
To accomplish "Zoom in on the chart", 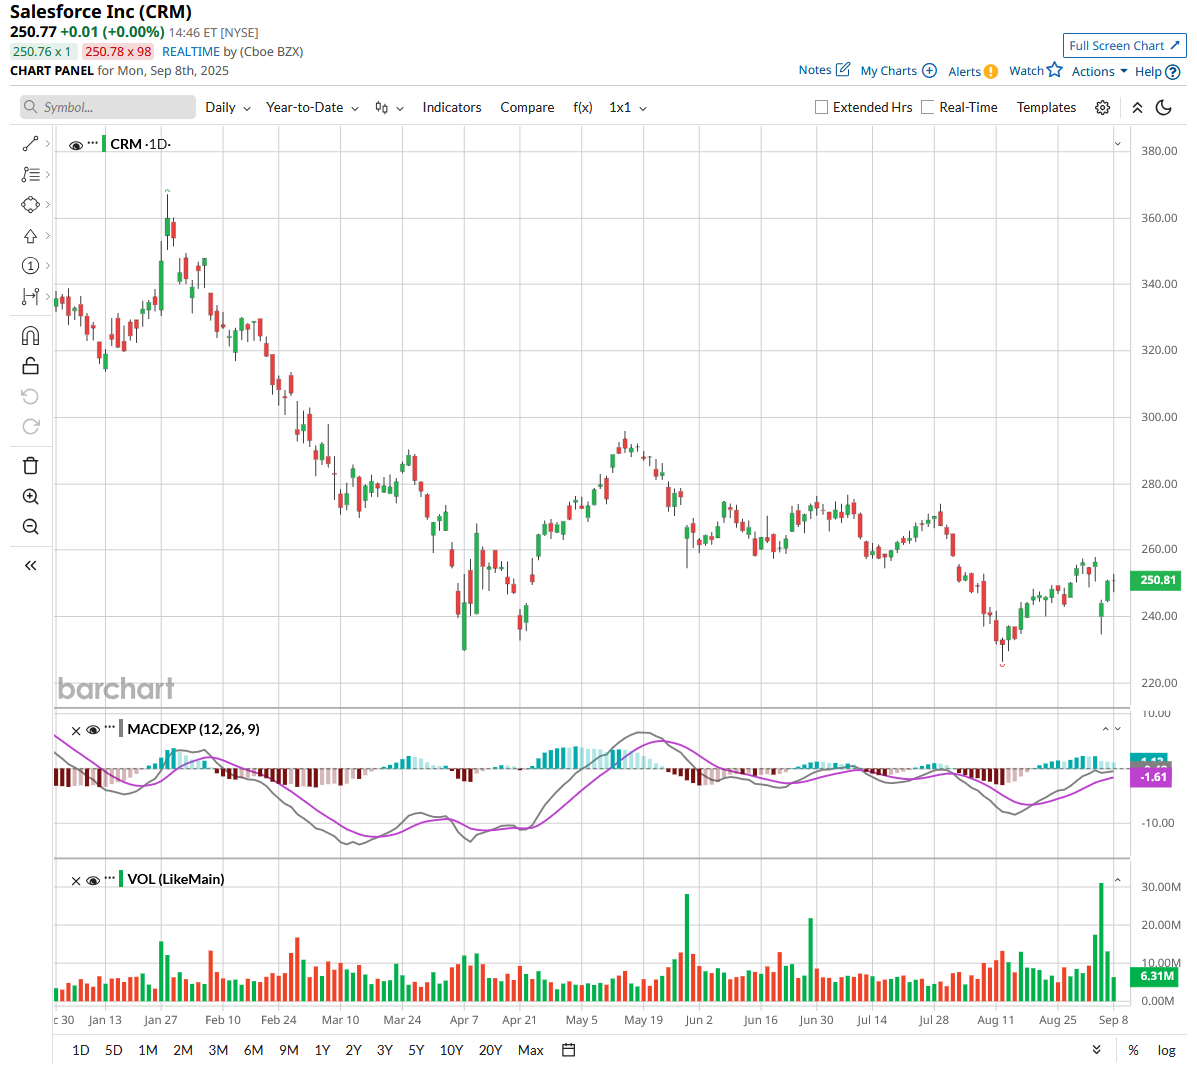I will (x=31, y=497).
